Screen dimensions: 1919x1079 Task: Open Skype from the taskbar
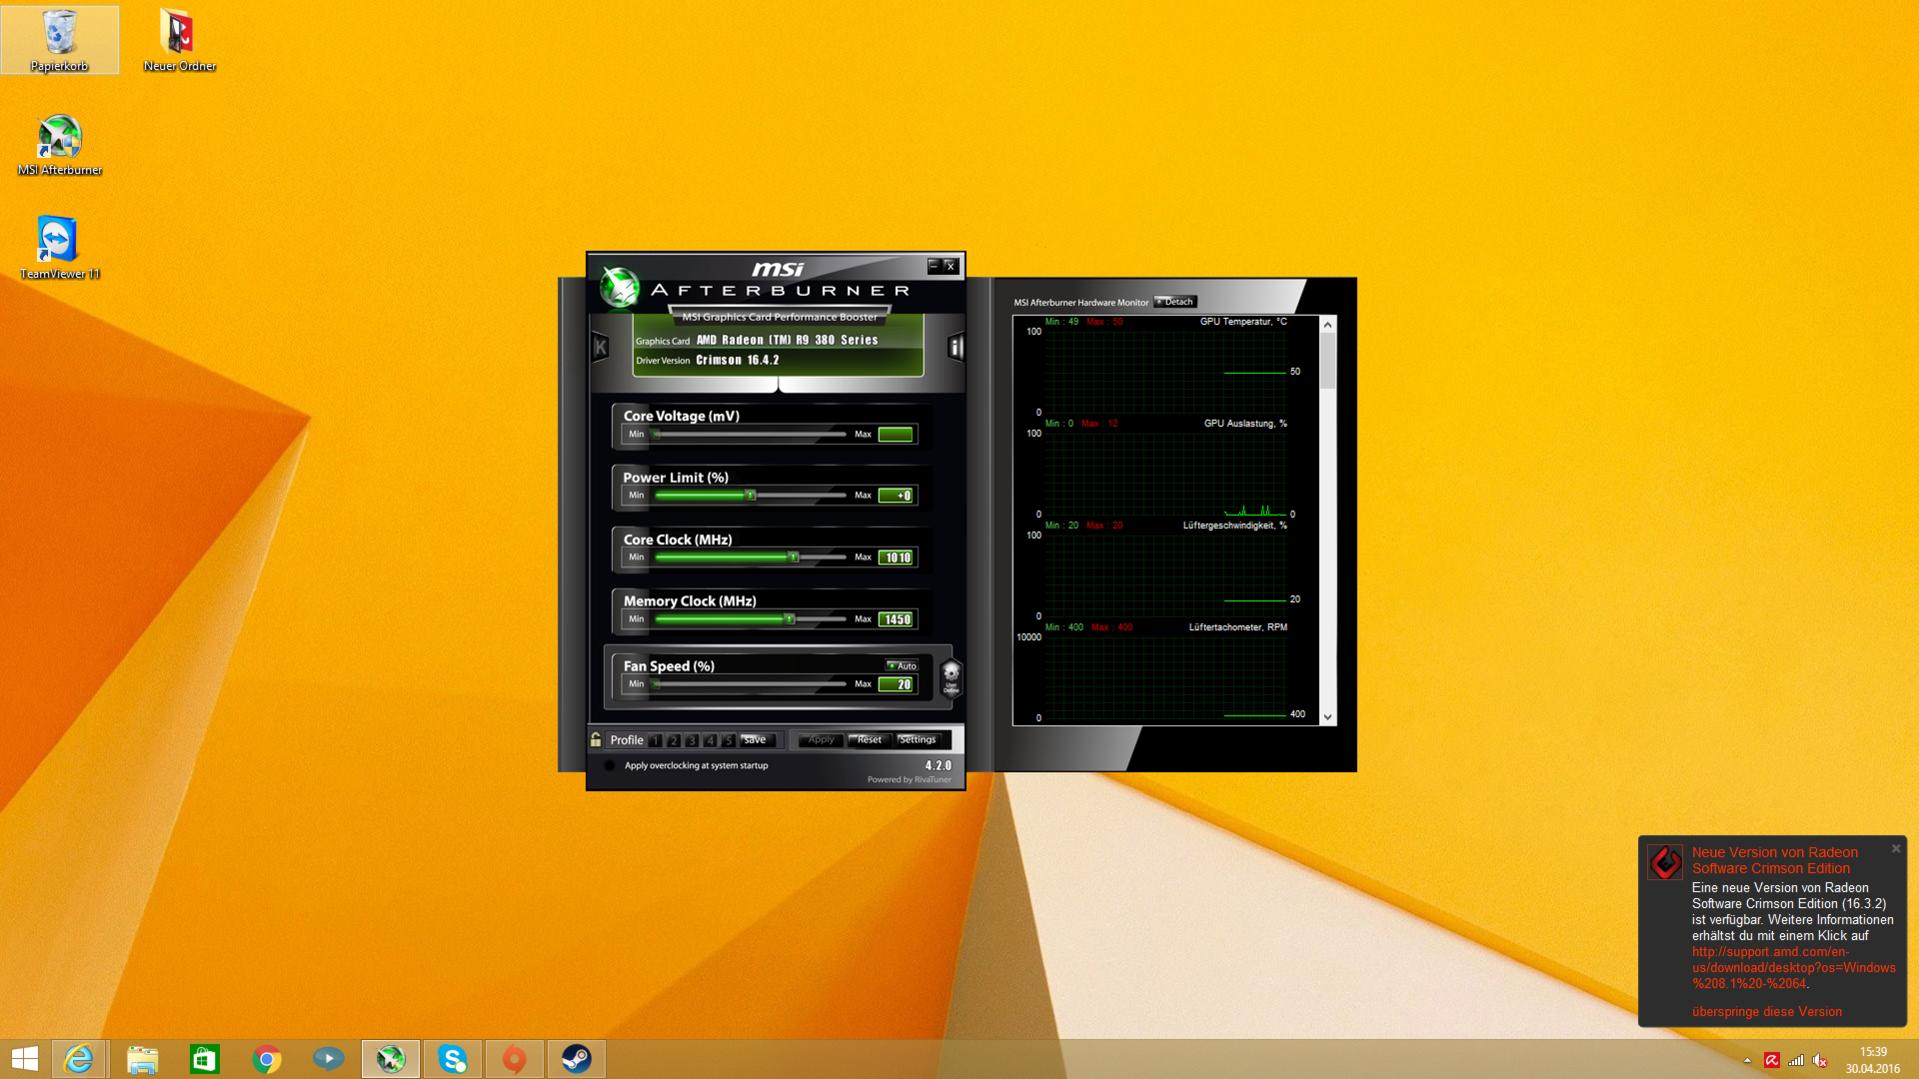(x=452, y=1059)
